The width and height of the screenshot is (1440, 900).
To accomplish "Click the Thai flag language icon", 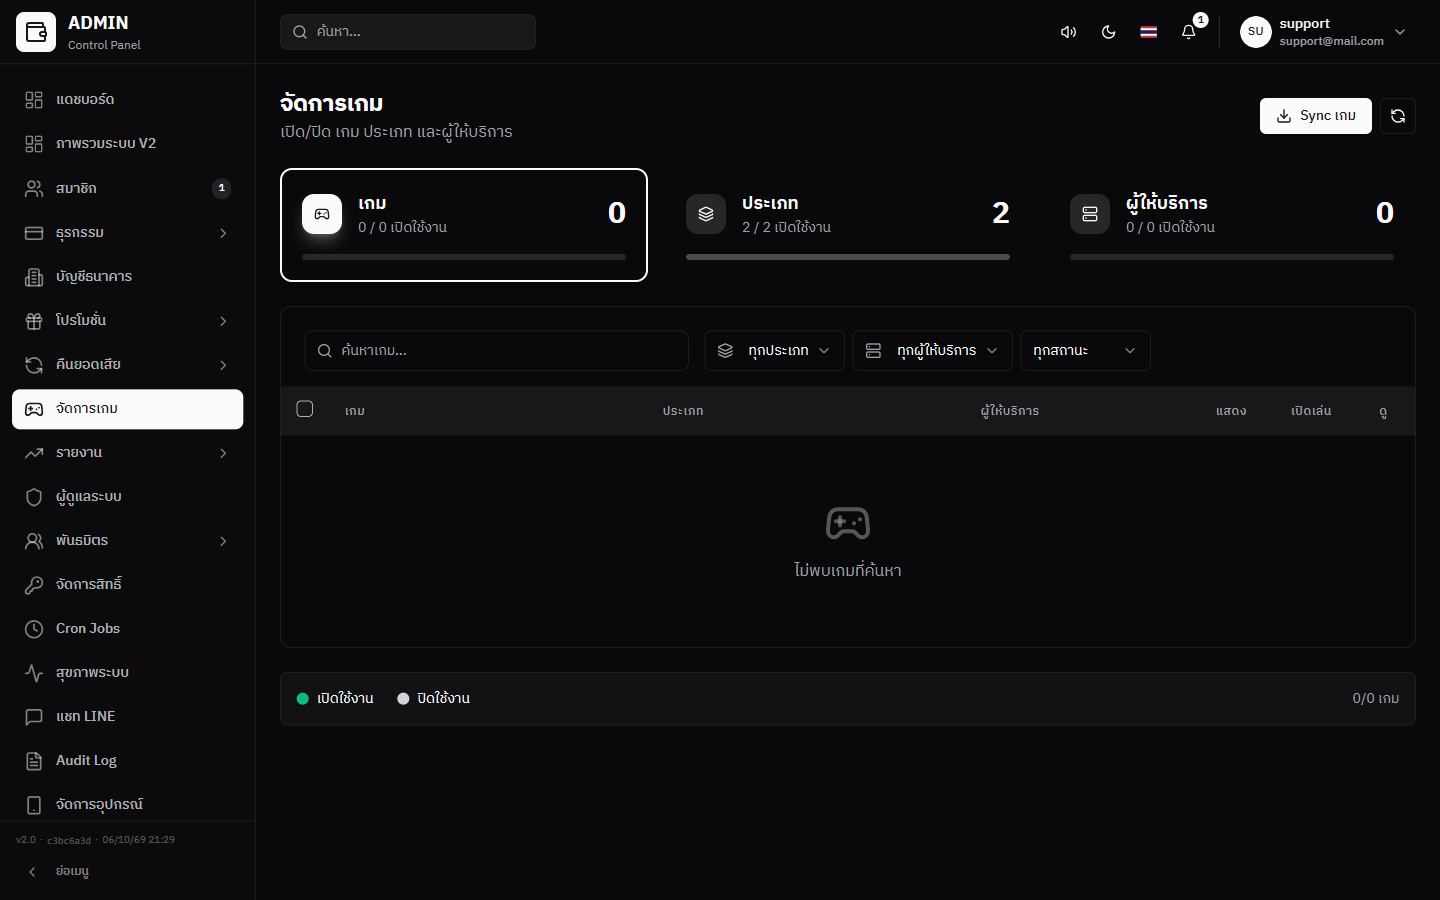I will click(x=1148, y=32).
